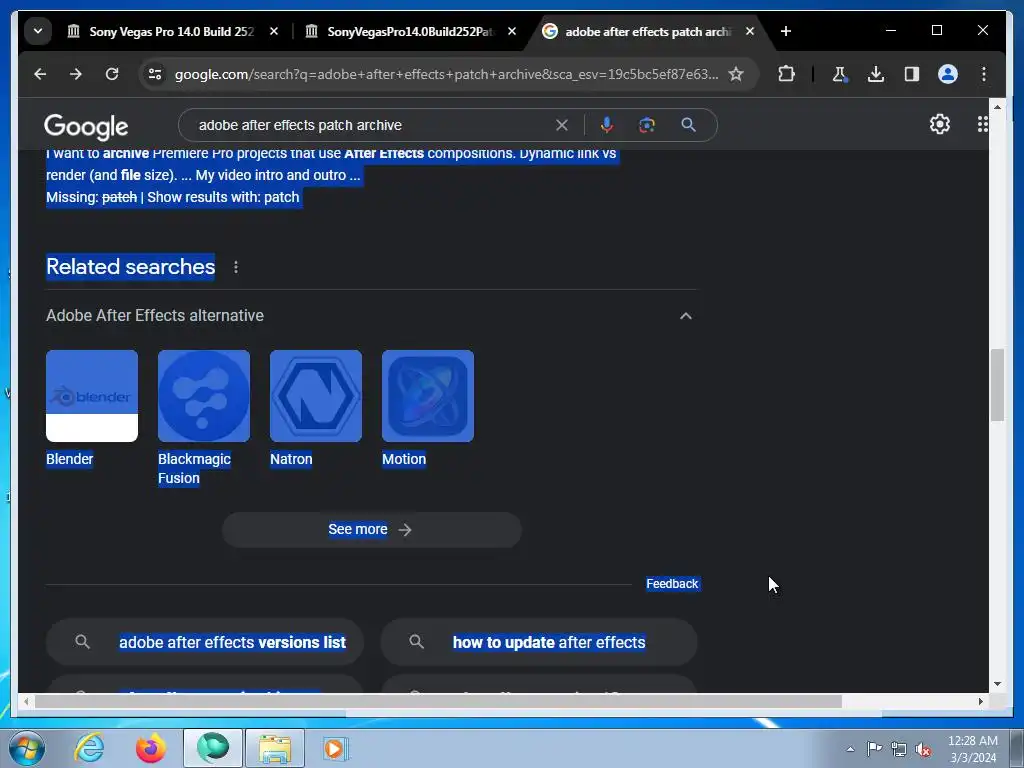Open the network tray icon
The image size is (1024, 768).
coord(899,749)
